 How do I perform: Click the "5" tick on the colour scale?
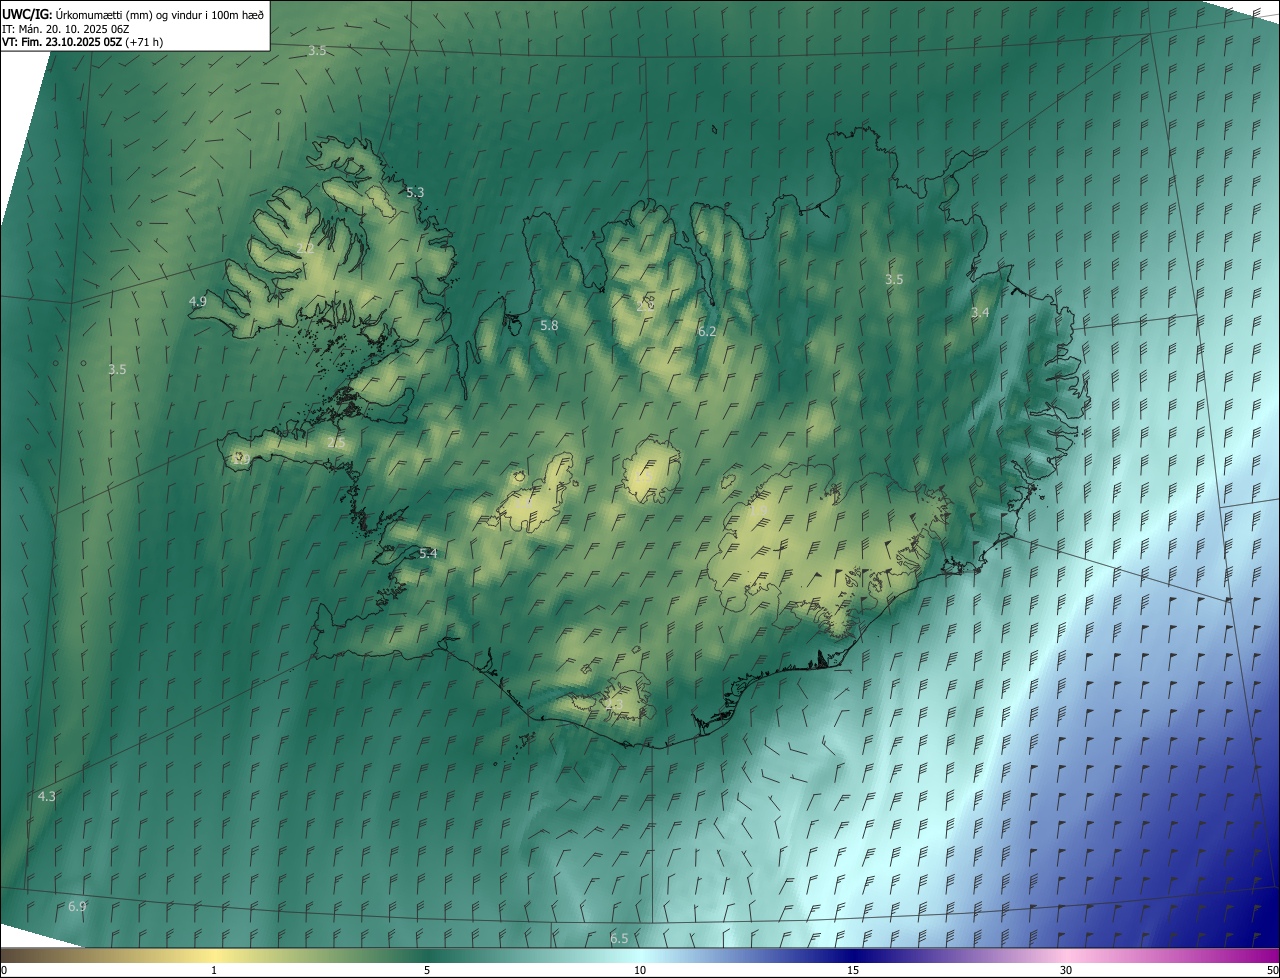[427, 970]
